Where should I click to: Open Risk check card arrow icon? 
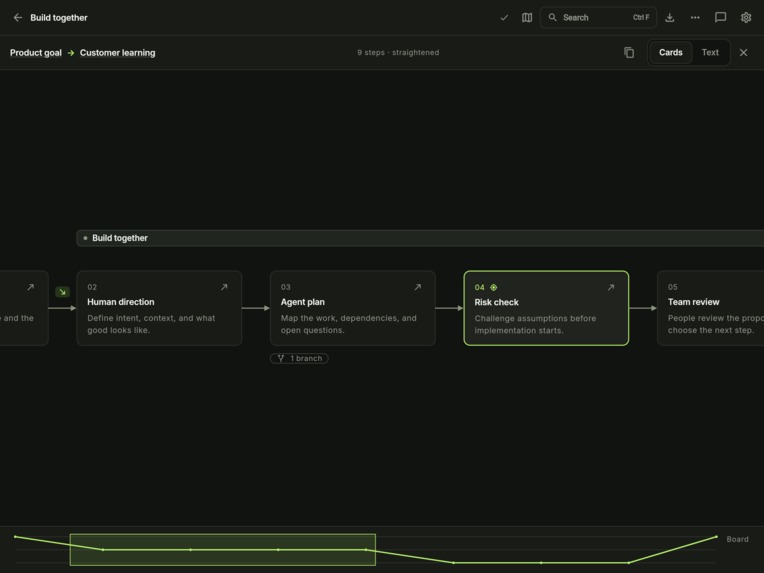611,287
